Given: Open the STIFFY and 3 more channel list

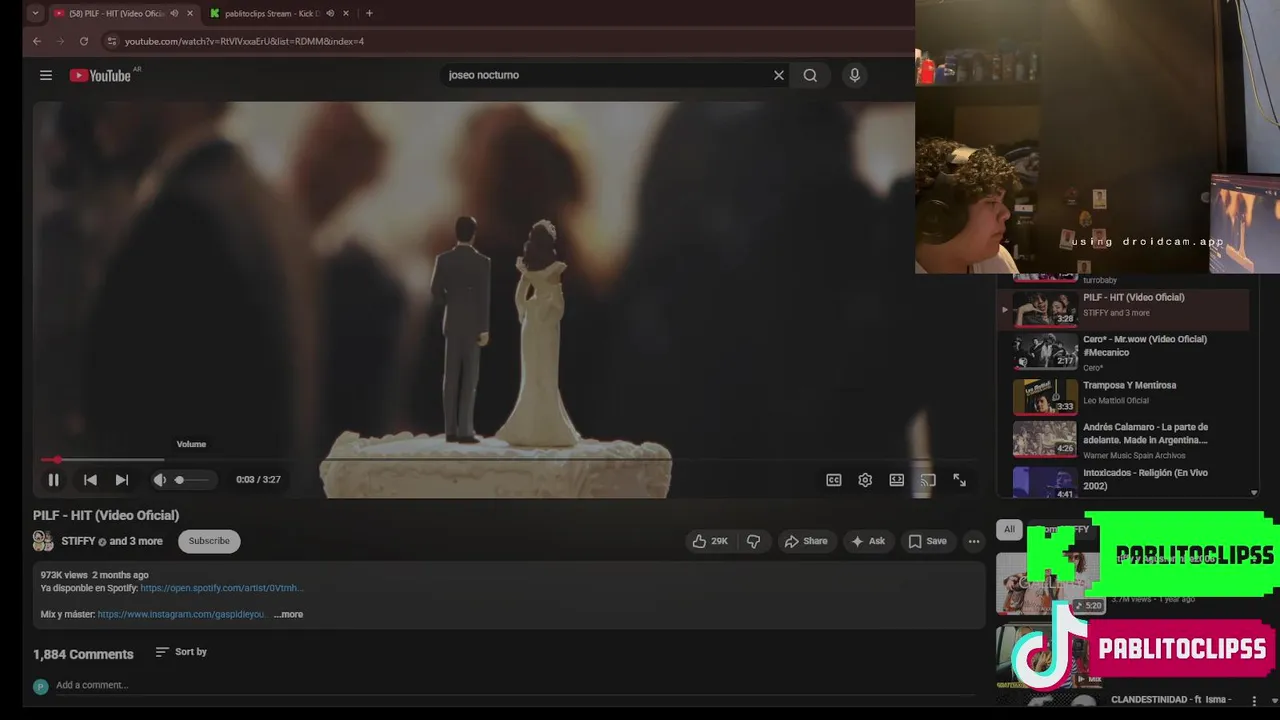Looking at the screenshot, I should 112,541.
